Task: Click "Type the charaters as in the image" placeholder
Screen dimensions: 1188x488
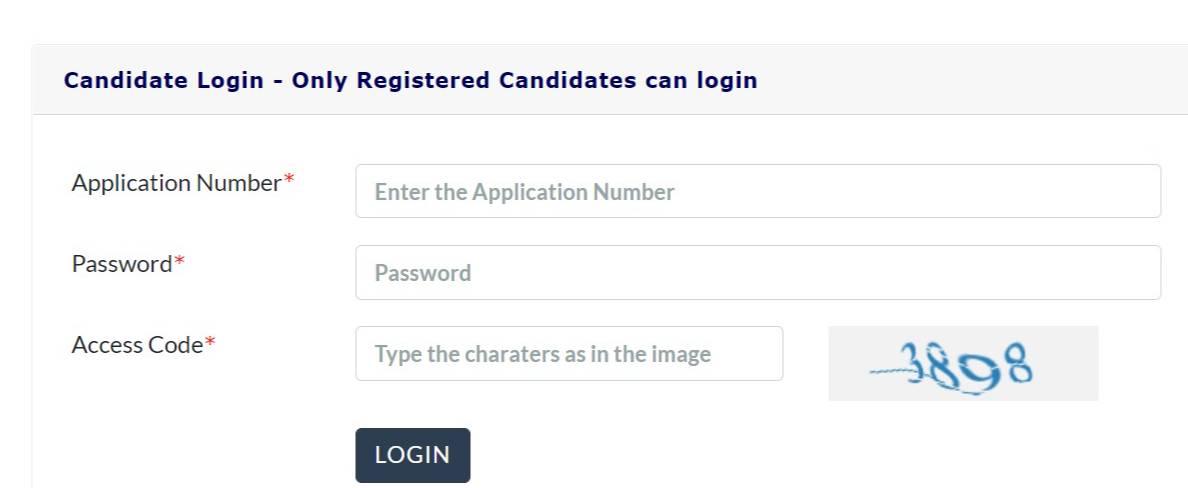Action: [542, 354]
